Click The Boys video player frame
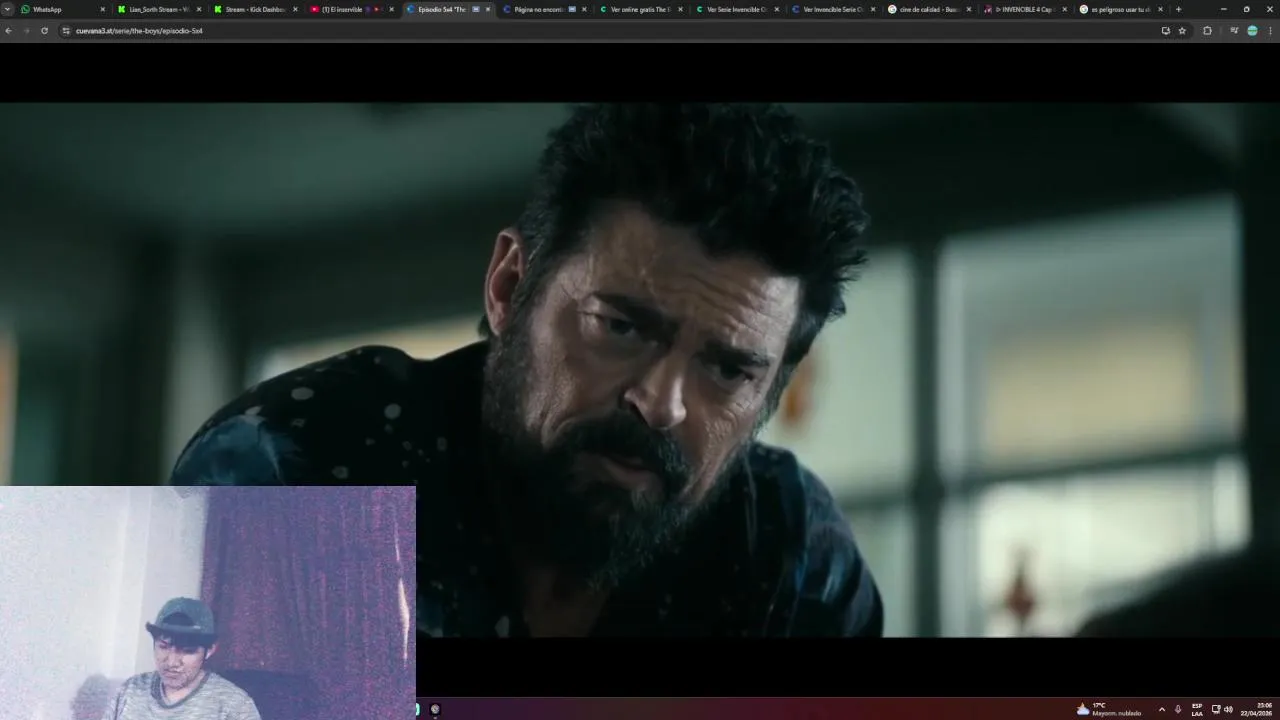Screen dimensions: 1280x720 coord(640,370)
